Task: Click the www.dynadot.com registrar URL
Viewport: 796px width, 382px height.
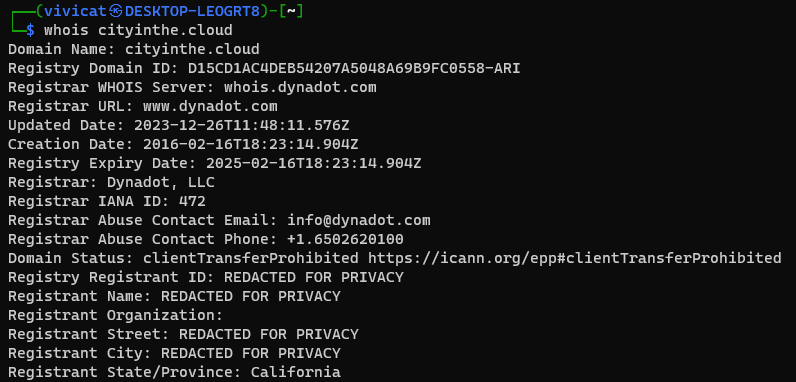Action: click(210, 107)
